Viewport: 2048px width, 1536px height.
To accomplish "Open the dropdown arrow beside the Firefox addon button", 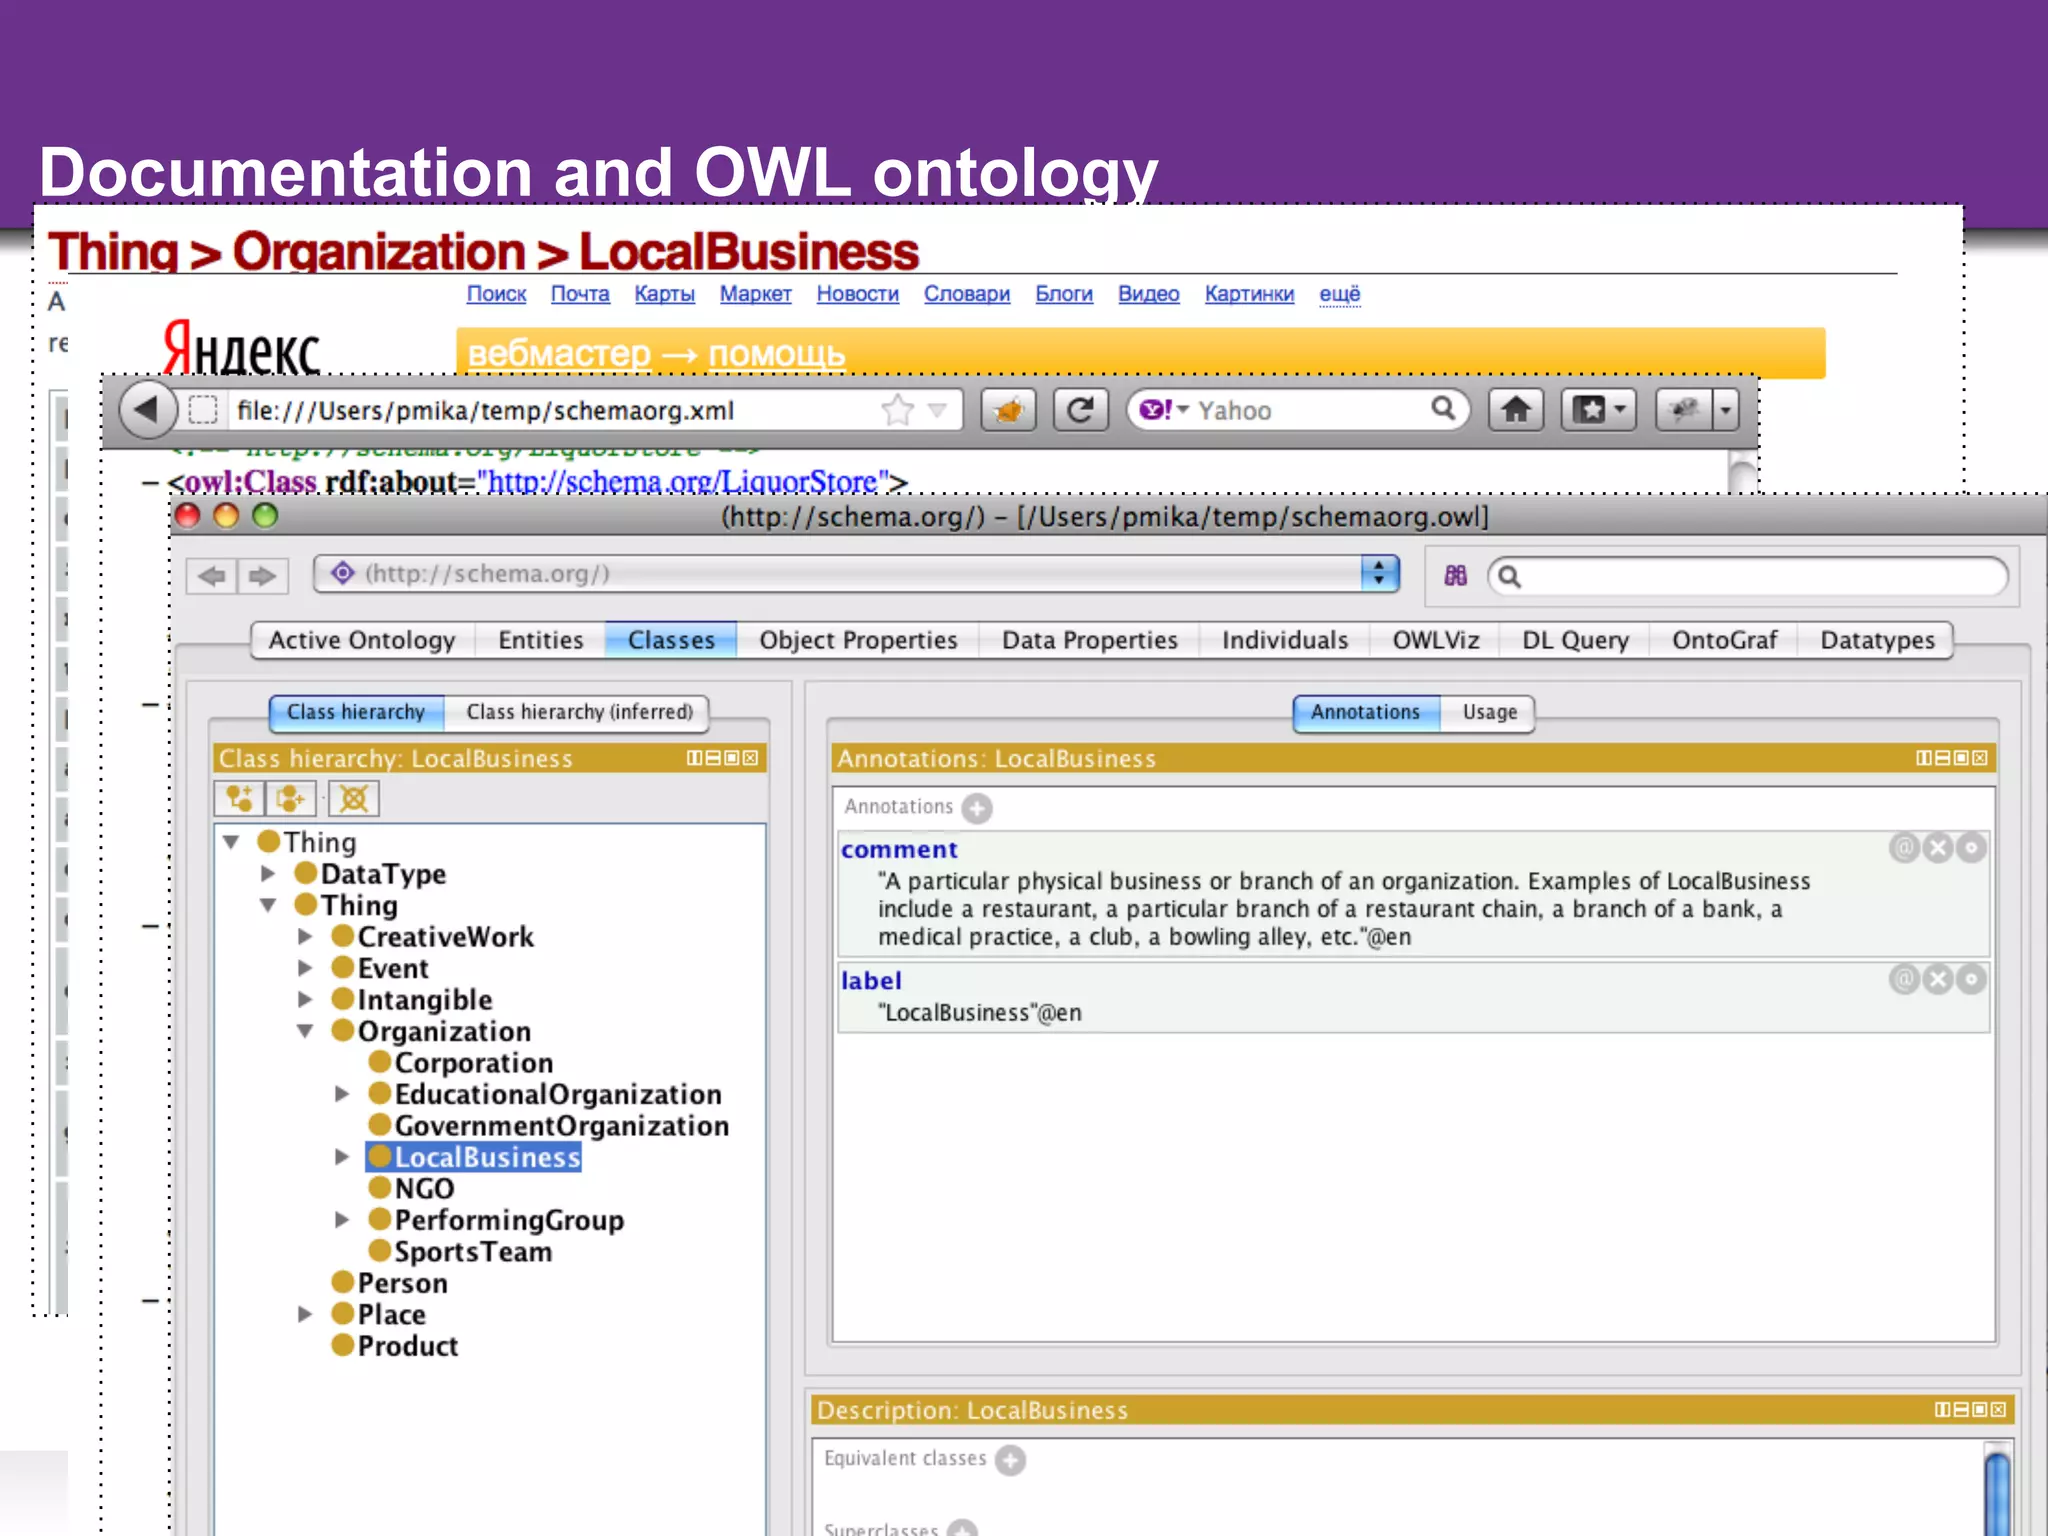I will coord(1726,410).
